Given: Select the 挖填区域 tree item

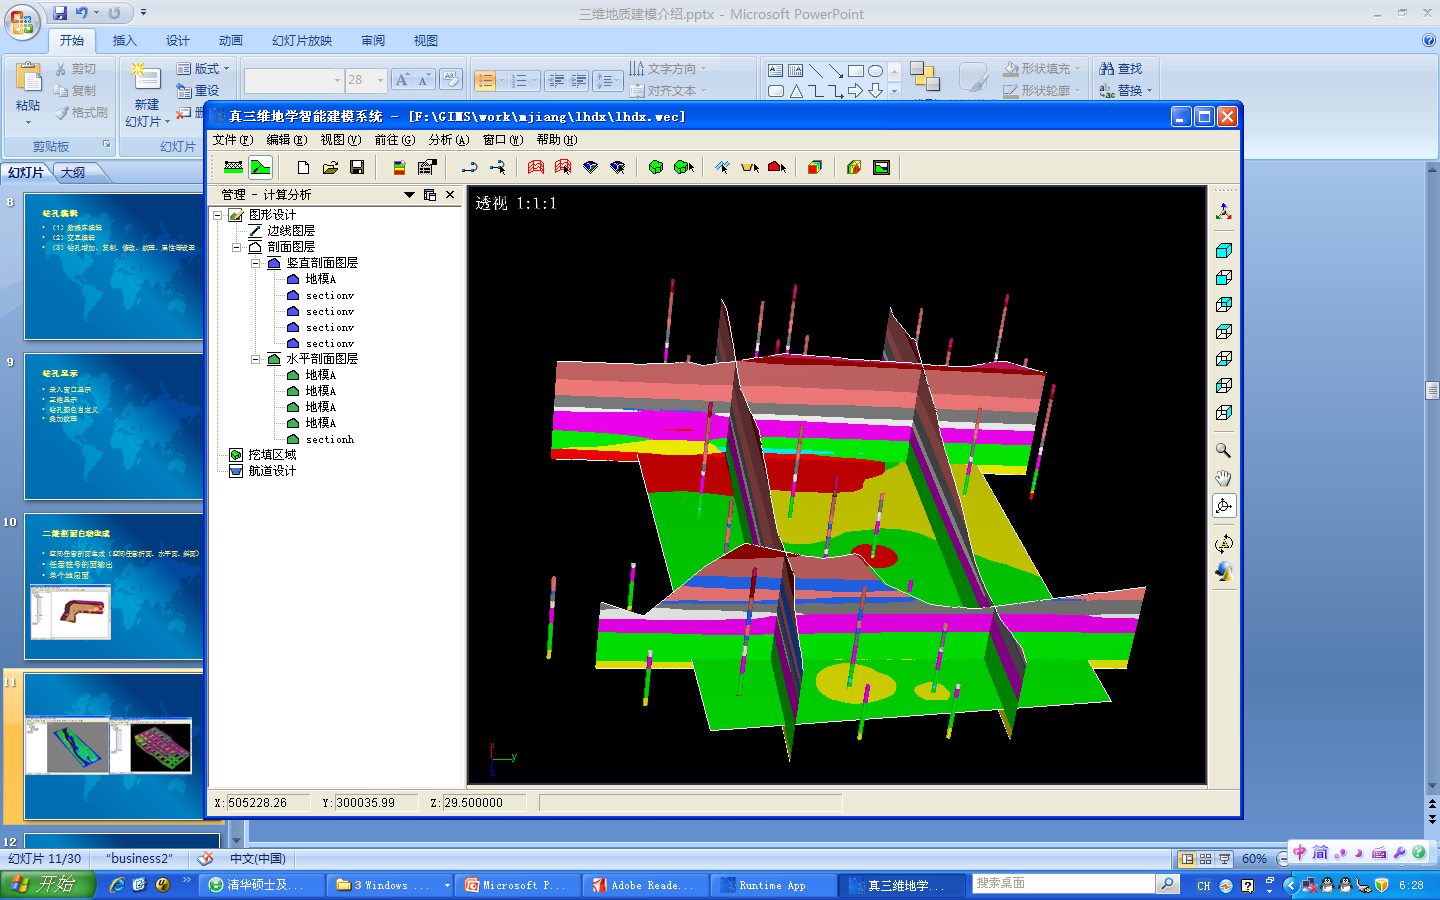Looking at the screenshot, I should pyautogui.click(x=272, y=455).
